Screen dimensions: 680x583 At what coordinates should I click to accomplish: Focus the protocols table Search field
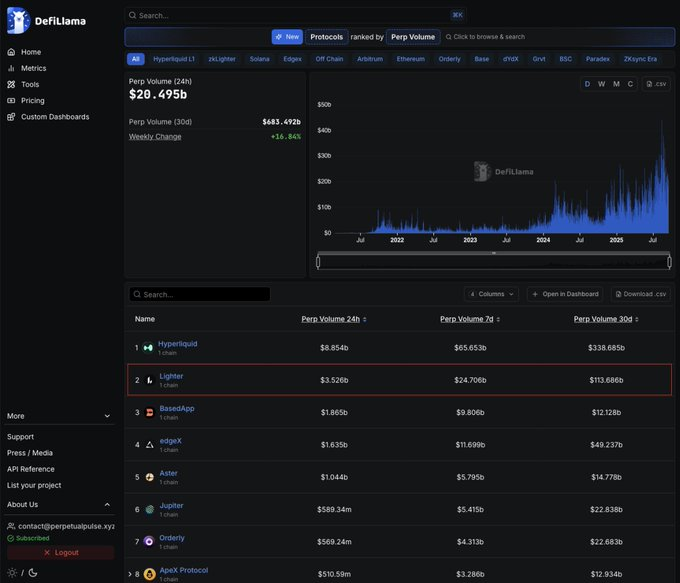[200, 295]
